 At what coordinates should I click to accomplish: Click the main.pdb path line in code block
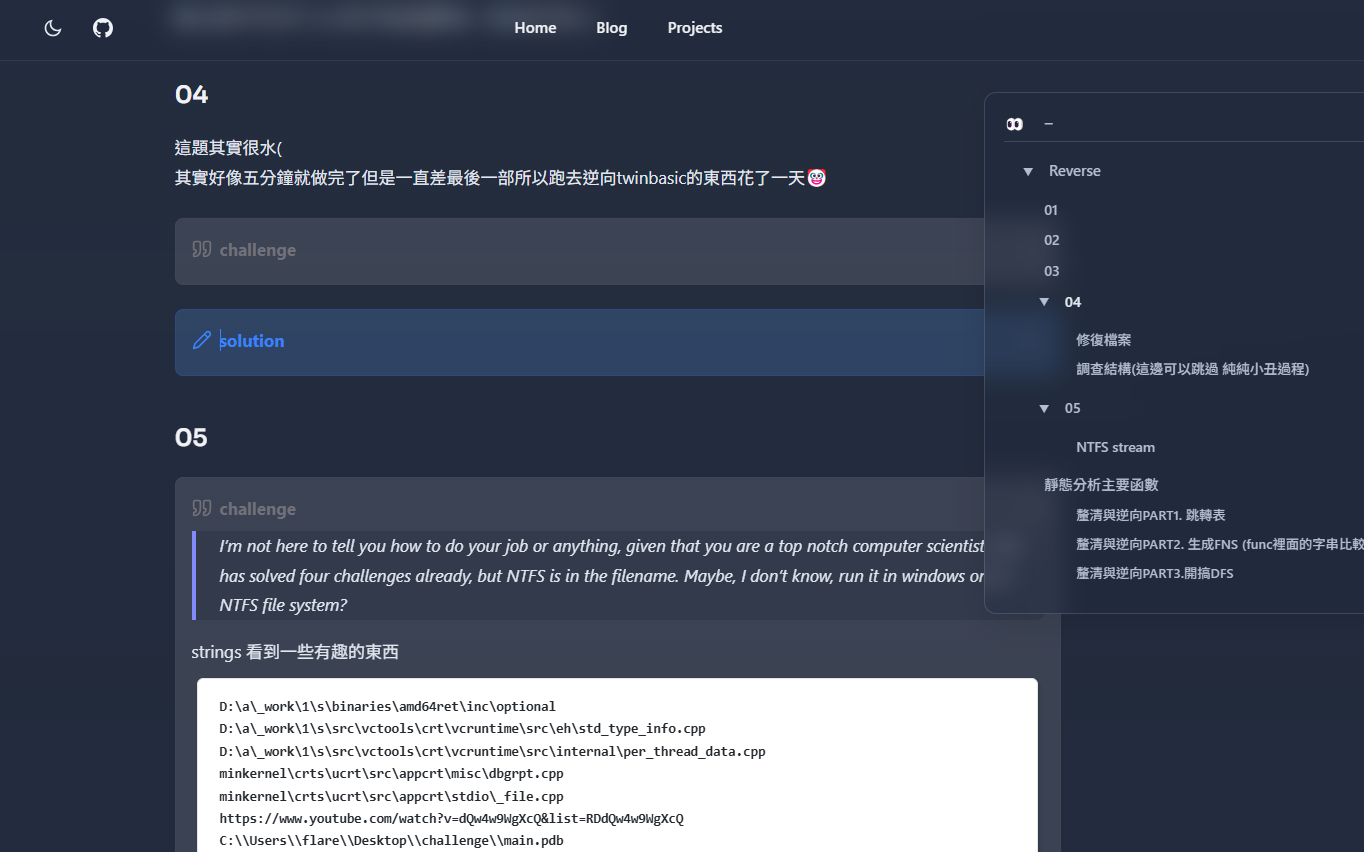(x=391, y=840)
